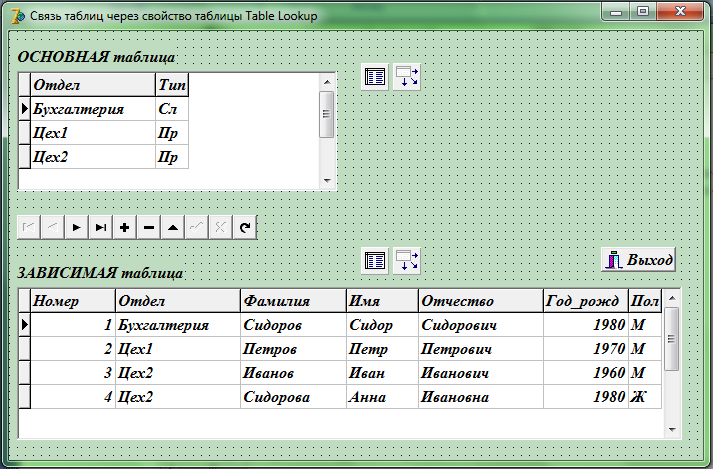Select the Иван name cell
The image size is (713, 469).
click(x=382, y=373)
